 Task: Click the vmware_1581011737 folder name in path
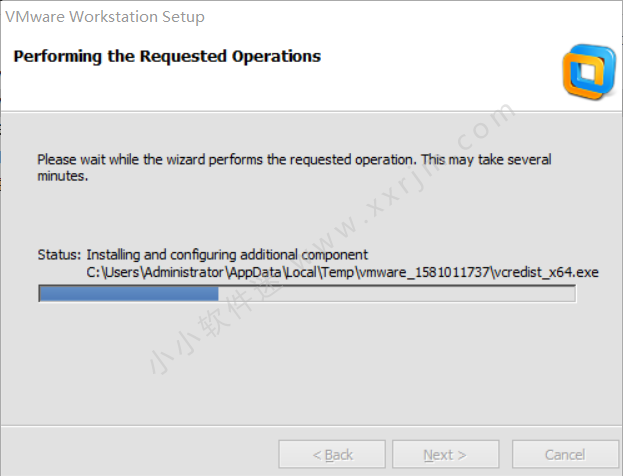[x=424, y=271]
